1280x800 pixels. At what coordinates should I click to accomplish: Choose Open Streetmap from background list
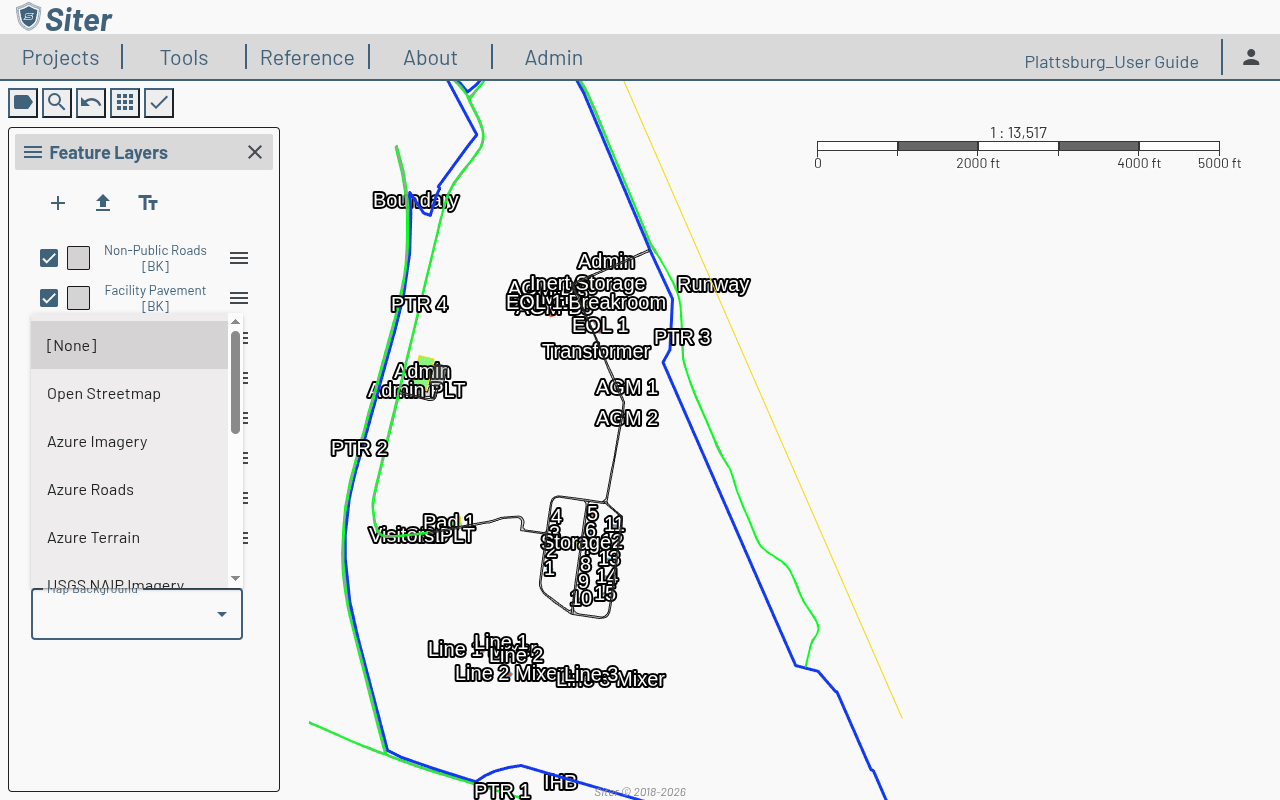coord(129,393)
